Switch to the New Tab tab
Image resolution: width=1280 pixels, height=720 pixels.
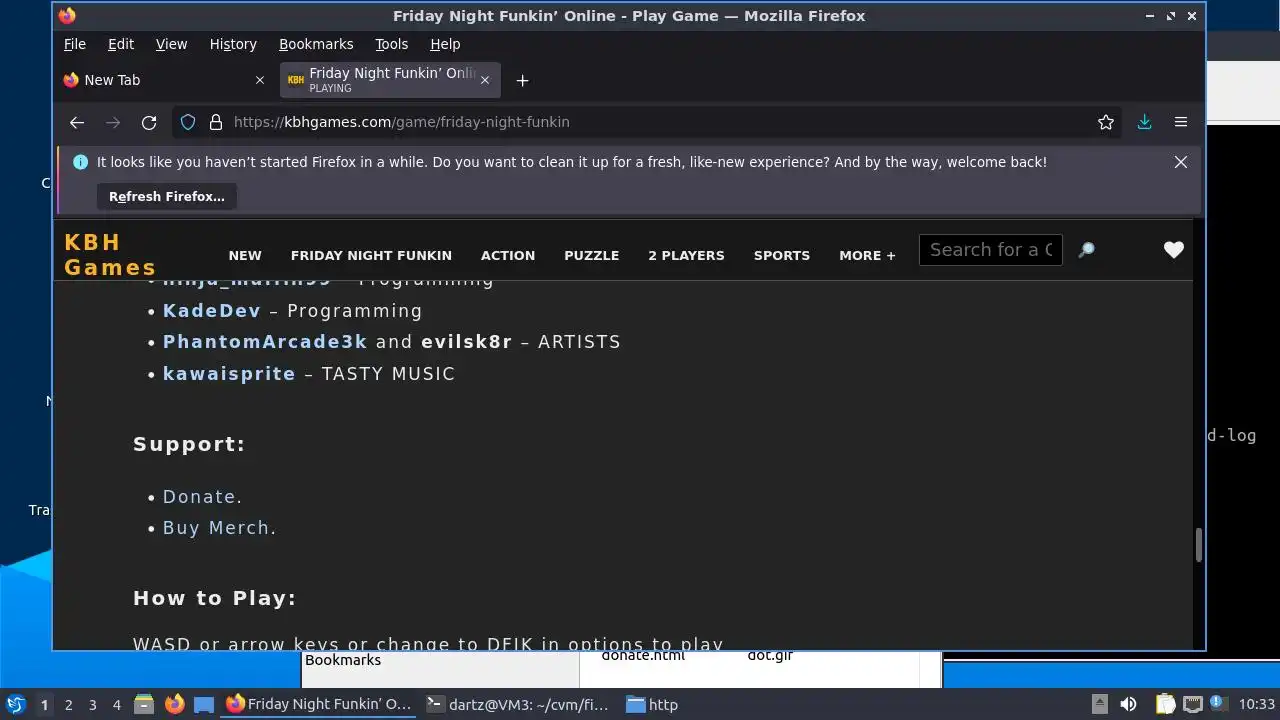click(165, 80)
